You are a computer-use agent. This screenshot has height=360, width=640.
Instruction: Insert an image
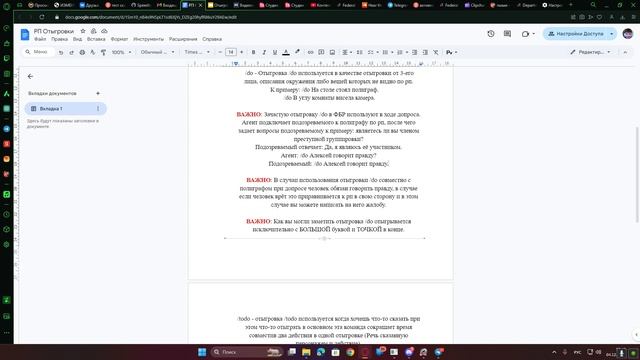pyautogui.click(x=332, y=52)
